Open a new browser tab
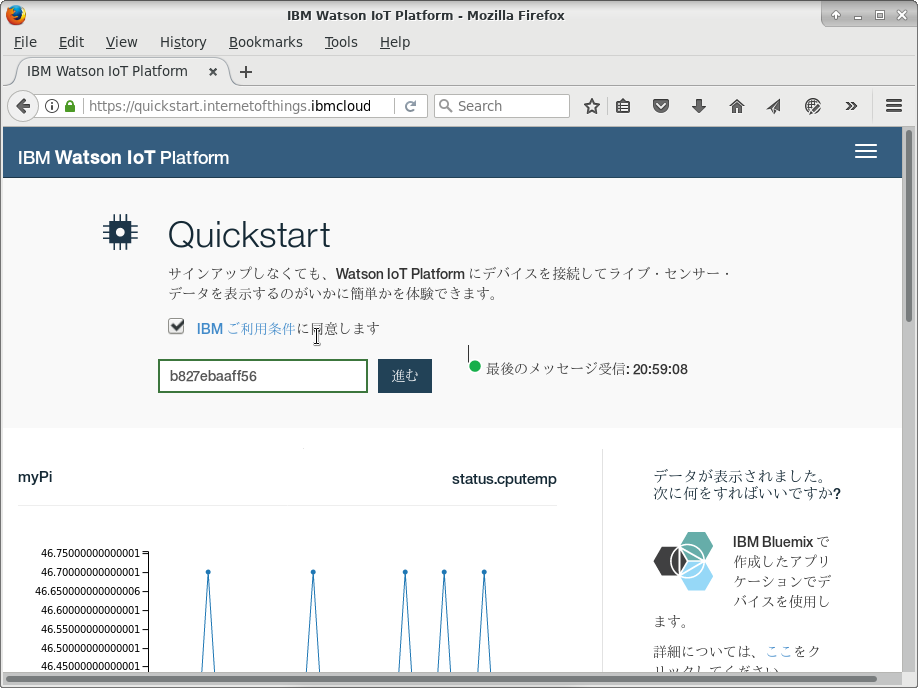The width and height of the screenshot is (918, 688). 246,71
